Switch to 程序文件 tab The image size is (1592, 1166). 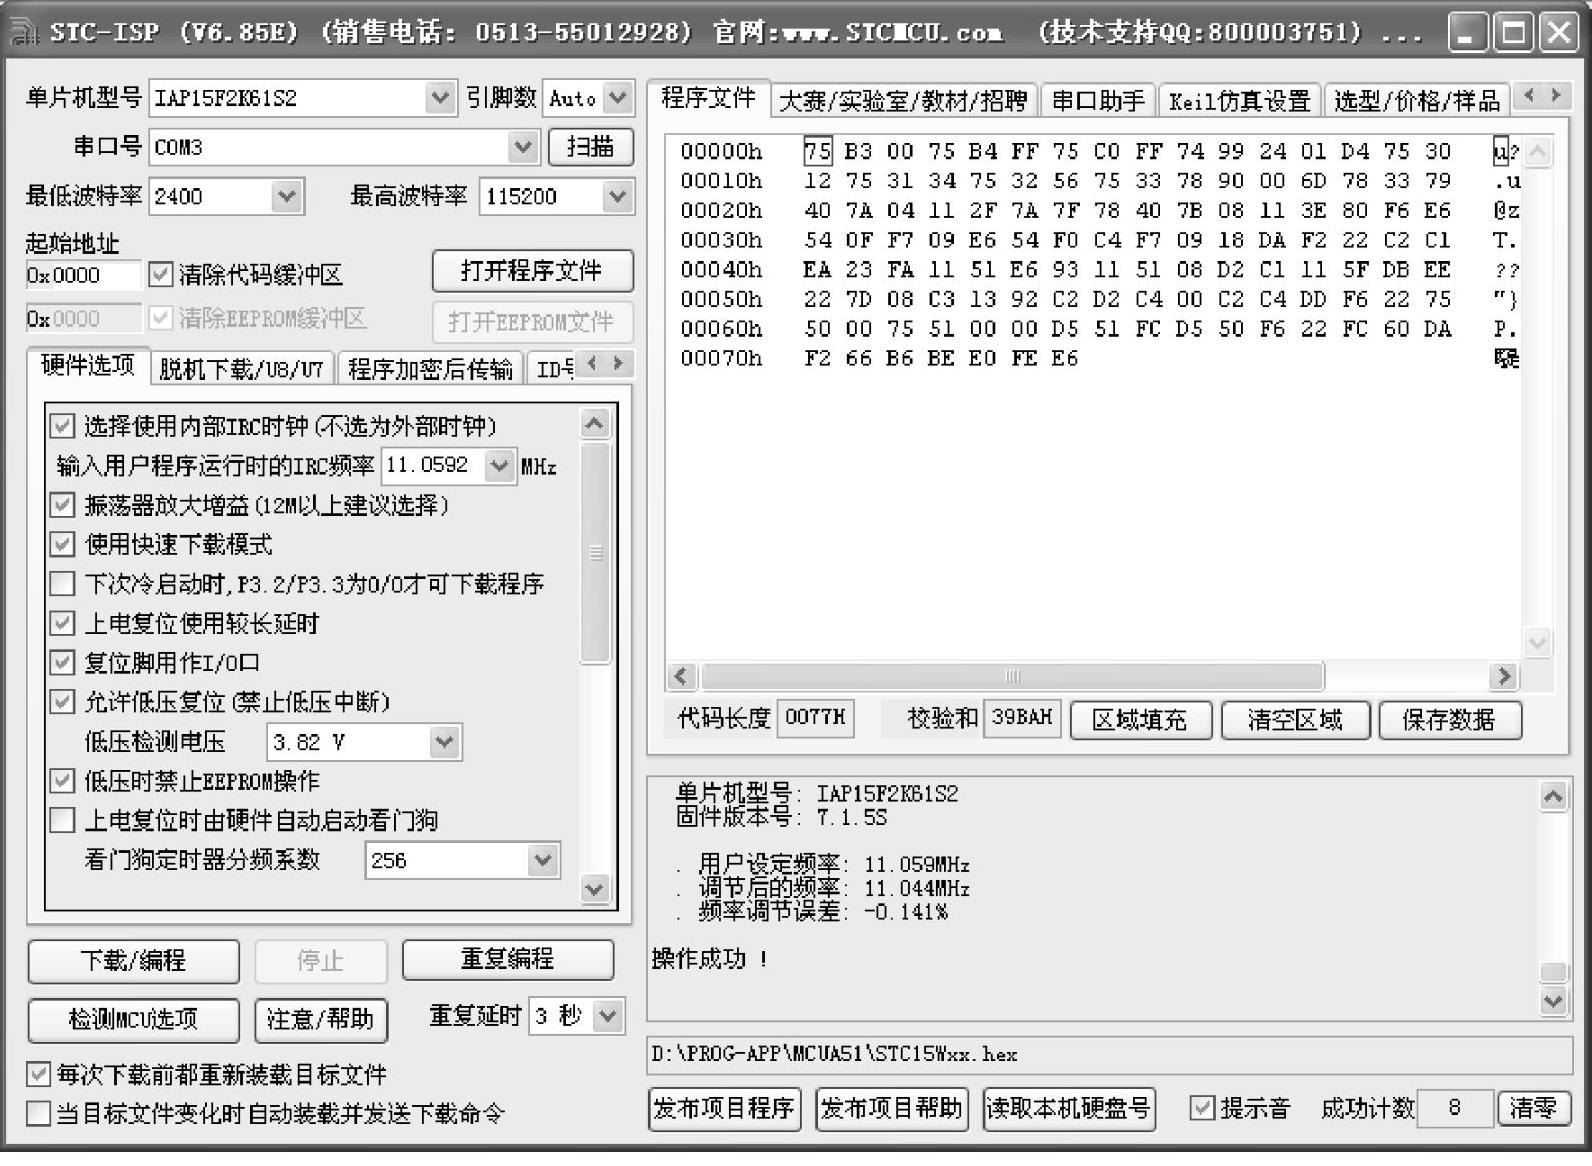coord(709,98)
